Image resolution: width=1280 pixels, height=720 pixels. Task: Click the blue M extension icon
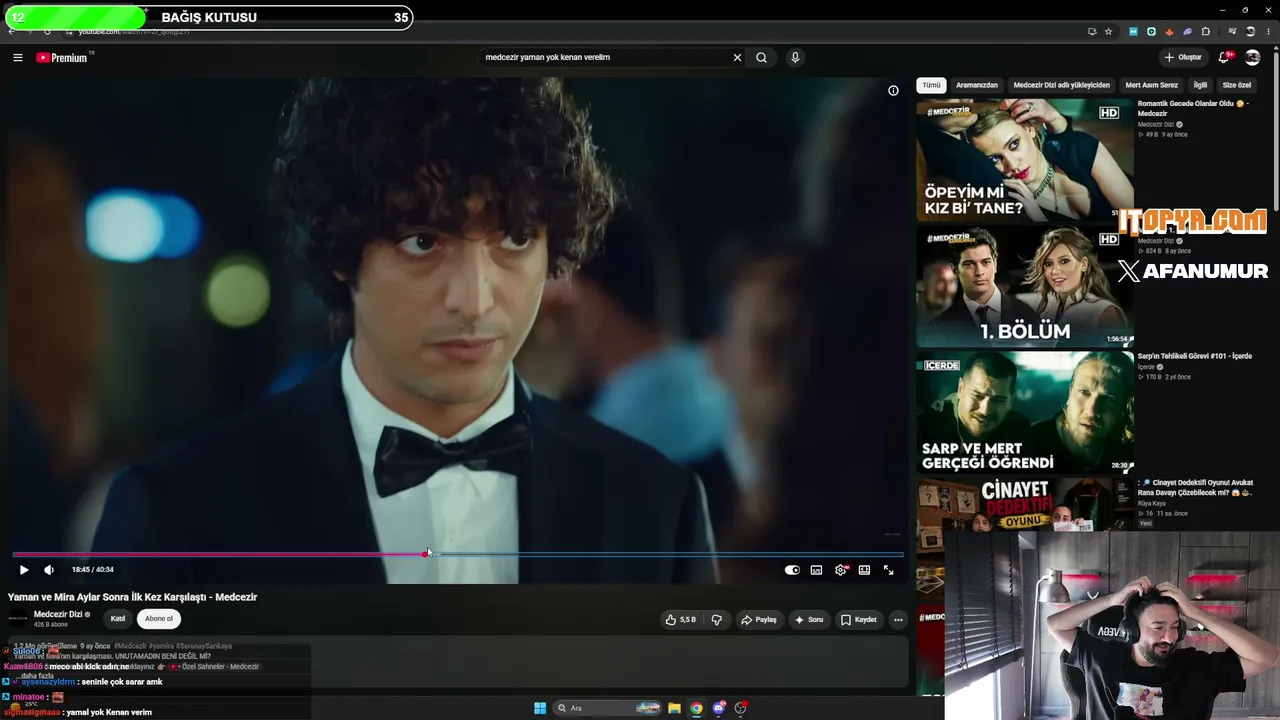tap(1133, 32)
